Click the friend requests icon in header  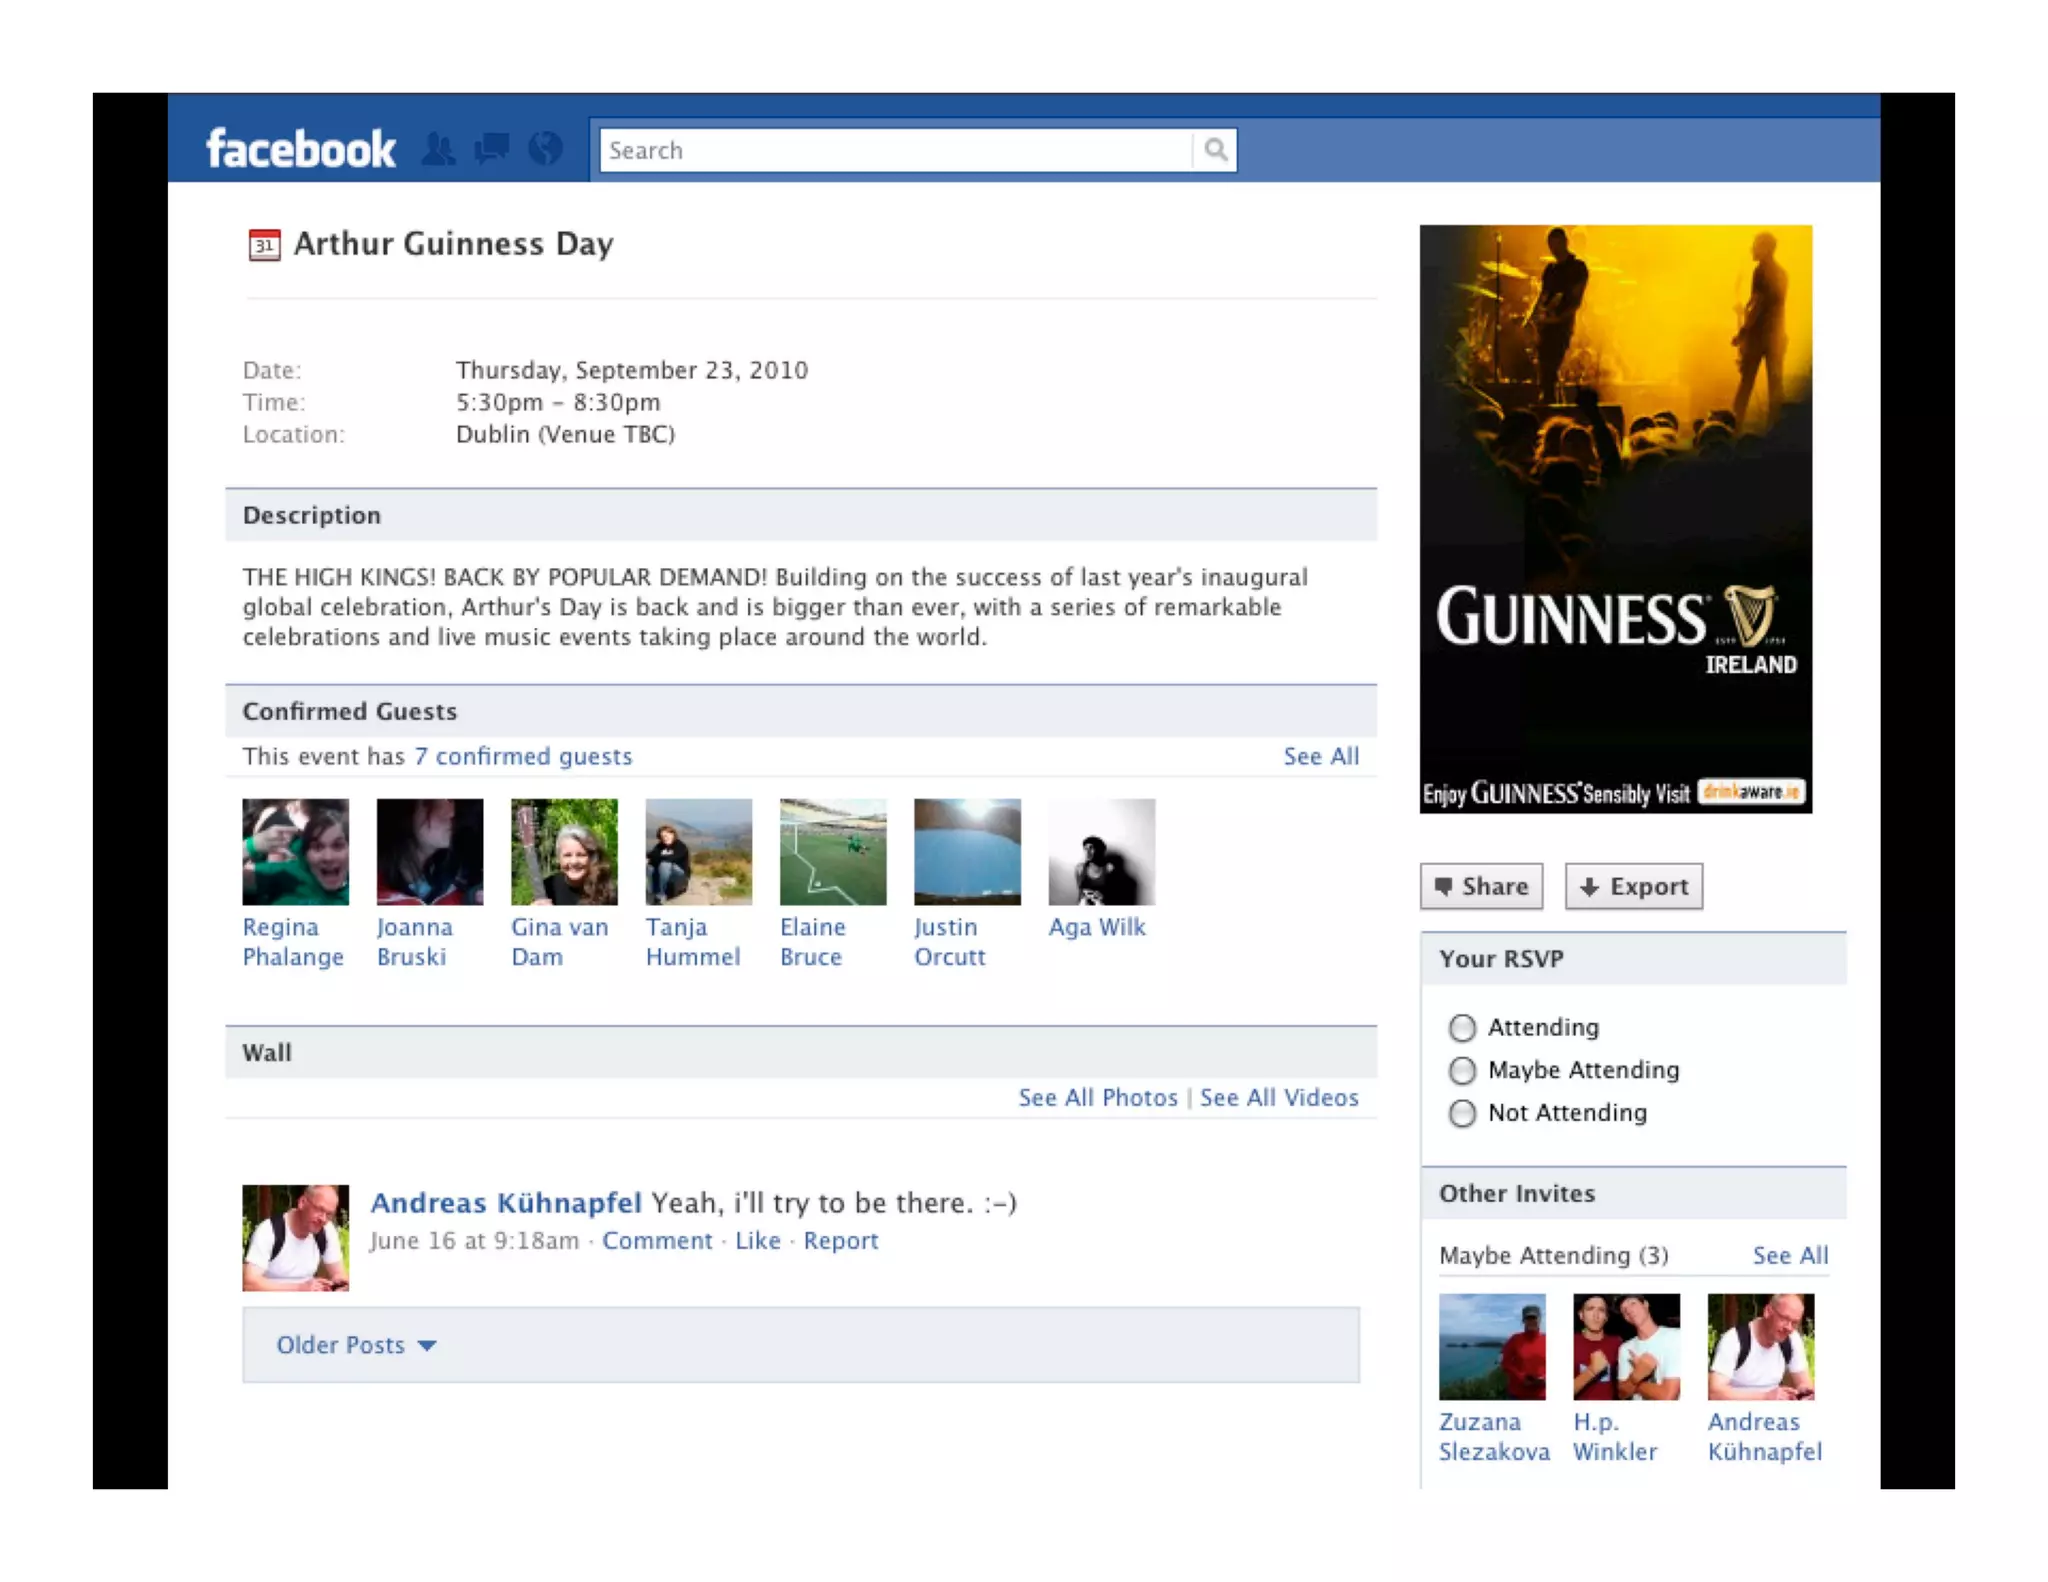click(438, 150)
